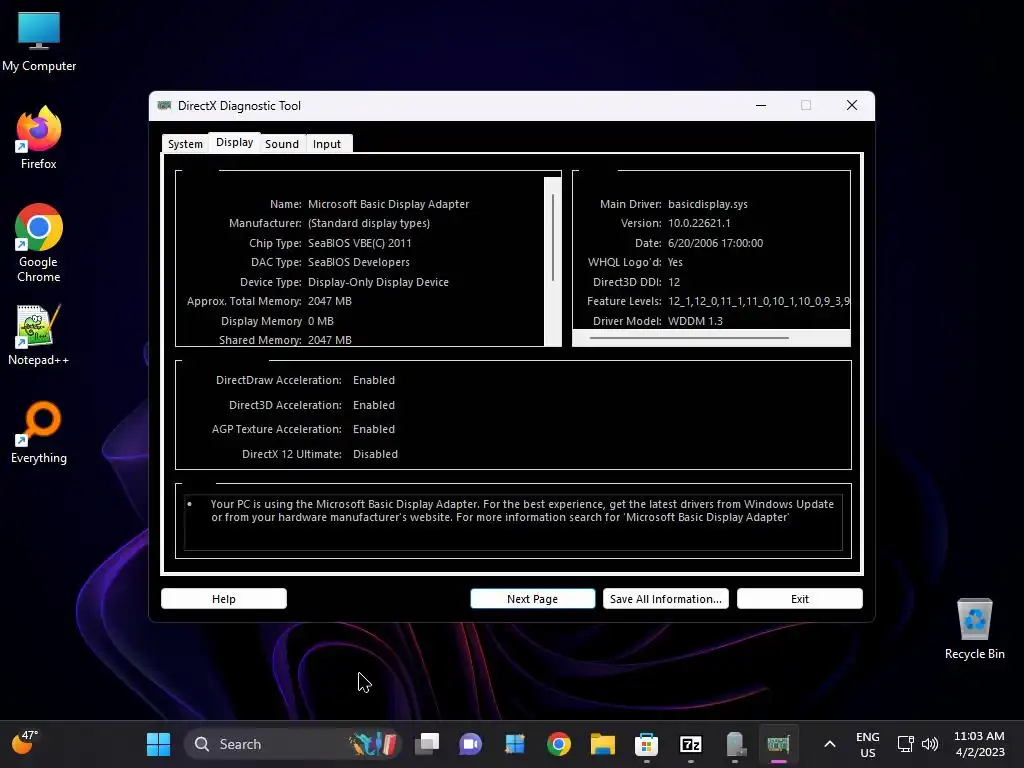Open 7-Zip from the taskbar
The height and width of the screenshot is (768, 1024).
tap(690, 744)
